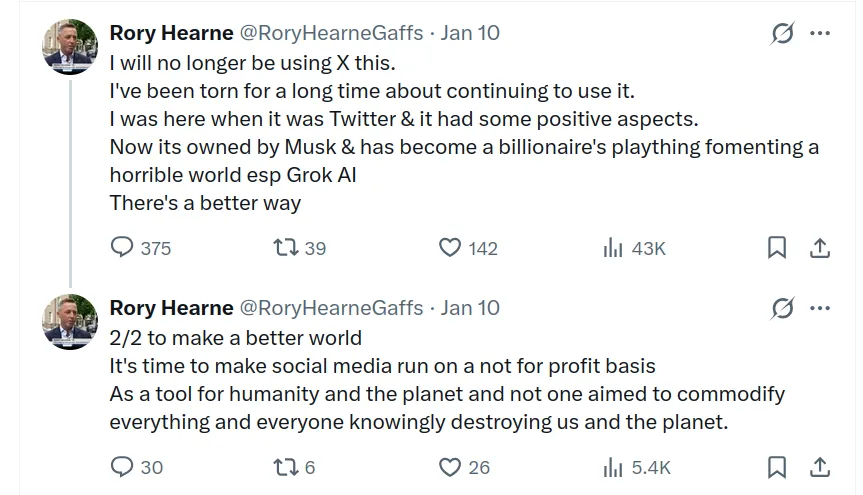
Task: Open the more options menu on first post
Action: pyautogui.click(x=820, y=33)
